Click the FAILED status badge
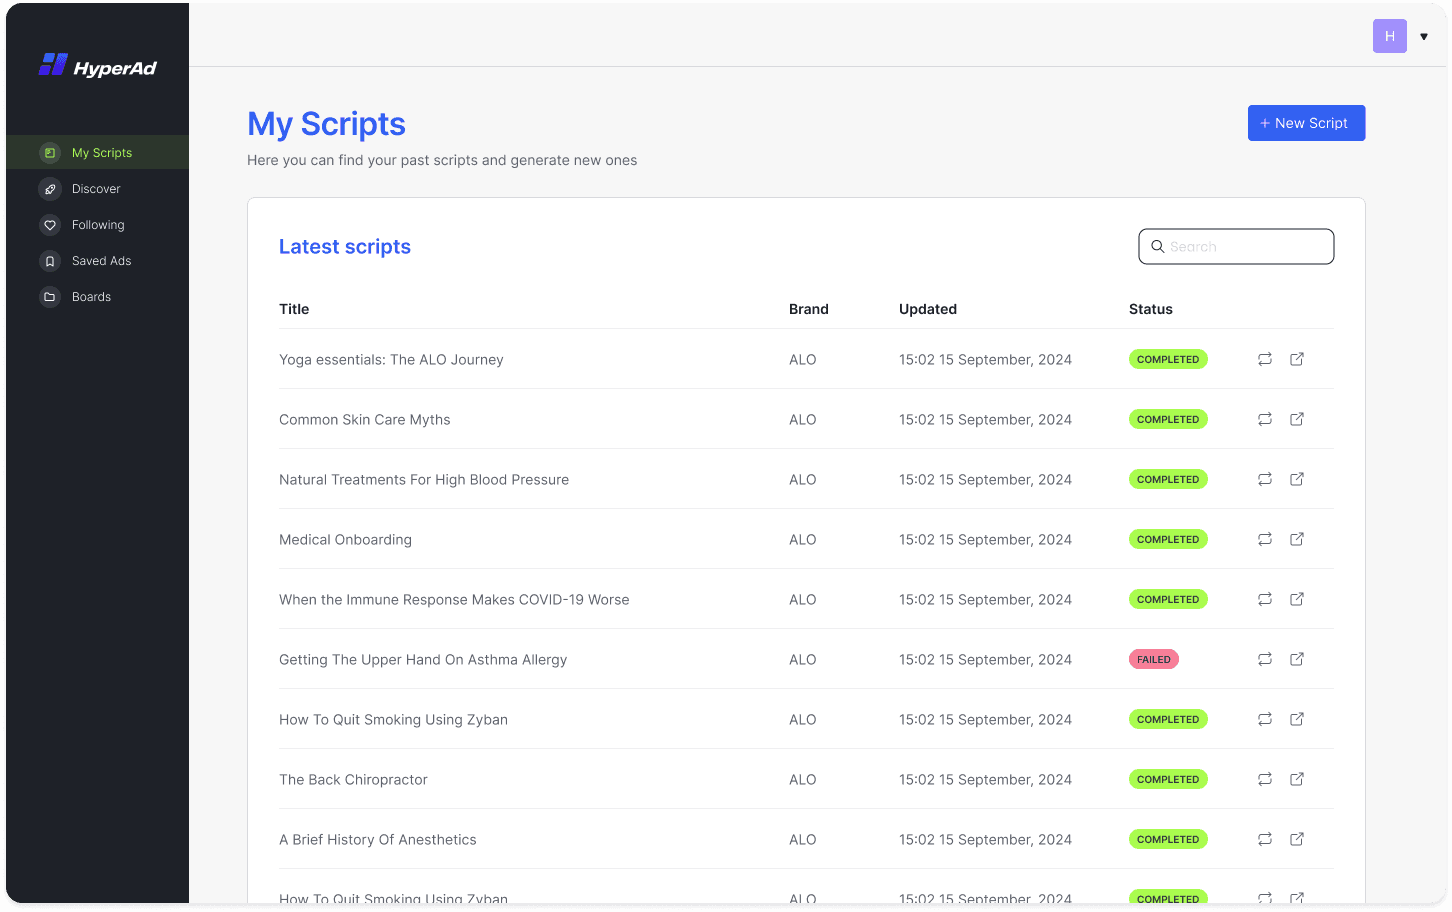Viewport: 1452px width, 912px height. pyautogui.click(x=1153, y=659)
